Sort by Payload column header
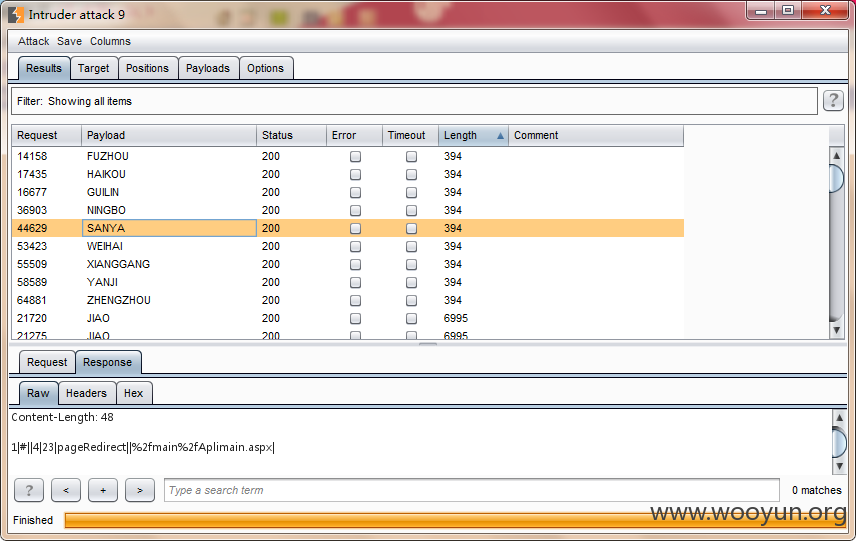The height and width of the screenshot is (541, 856). click(169, 135)
